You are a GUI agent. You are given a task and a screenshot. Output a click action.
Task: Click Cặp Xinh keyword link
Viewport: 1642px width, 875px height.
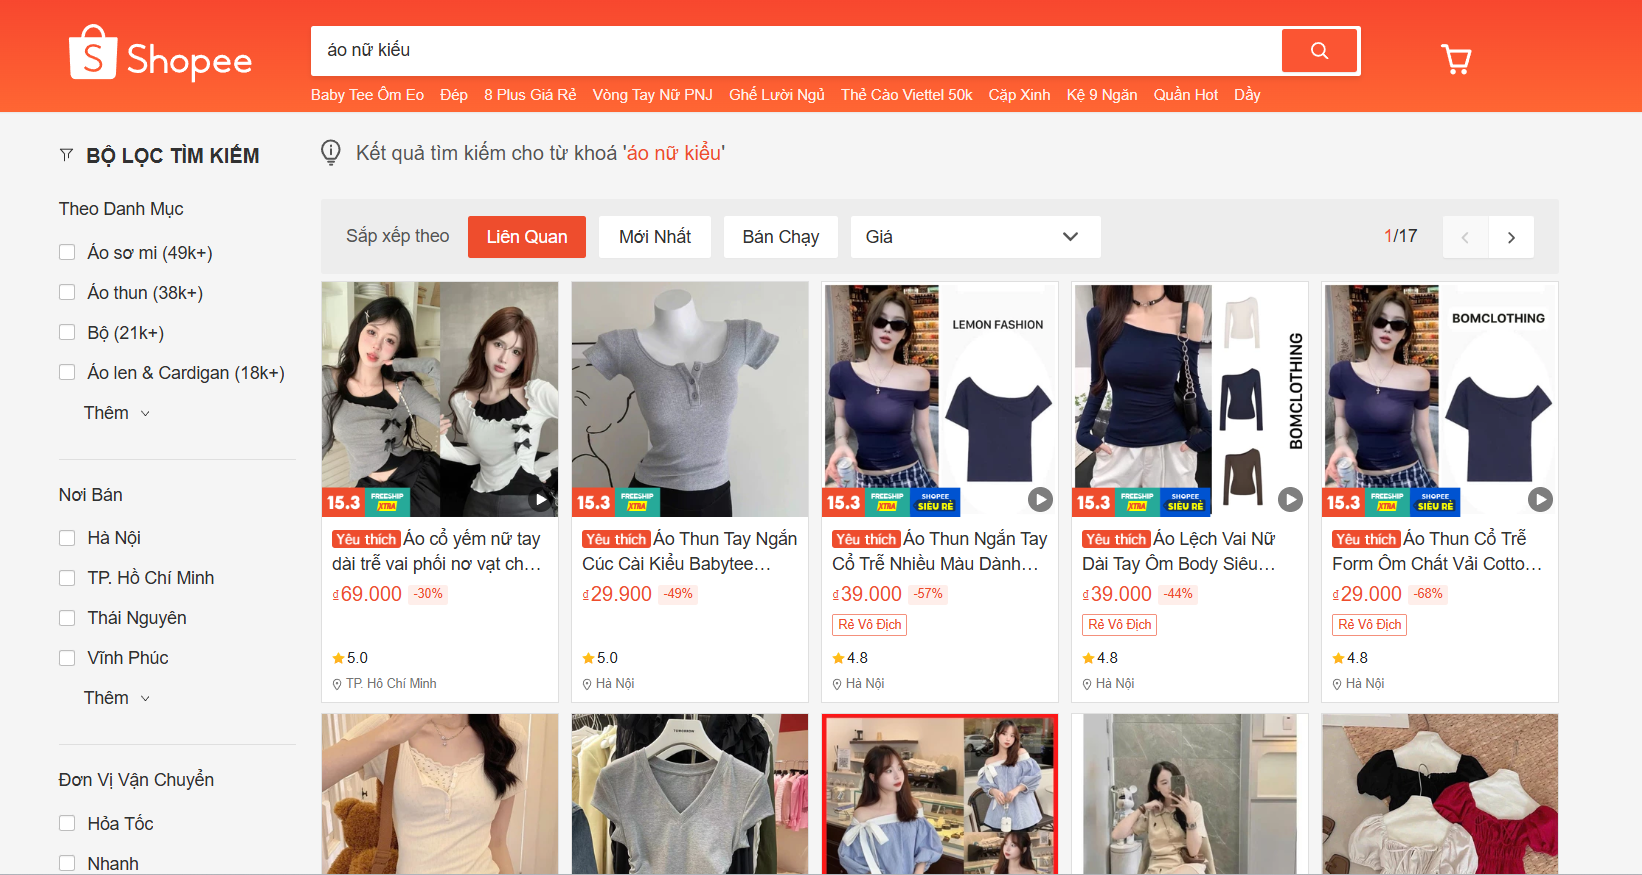point(1019,95)
